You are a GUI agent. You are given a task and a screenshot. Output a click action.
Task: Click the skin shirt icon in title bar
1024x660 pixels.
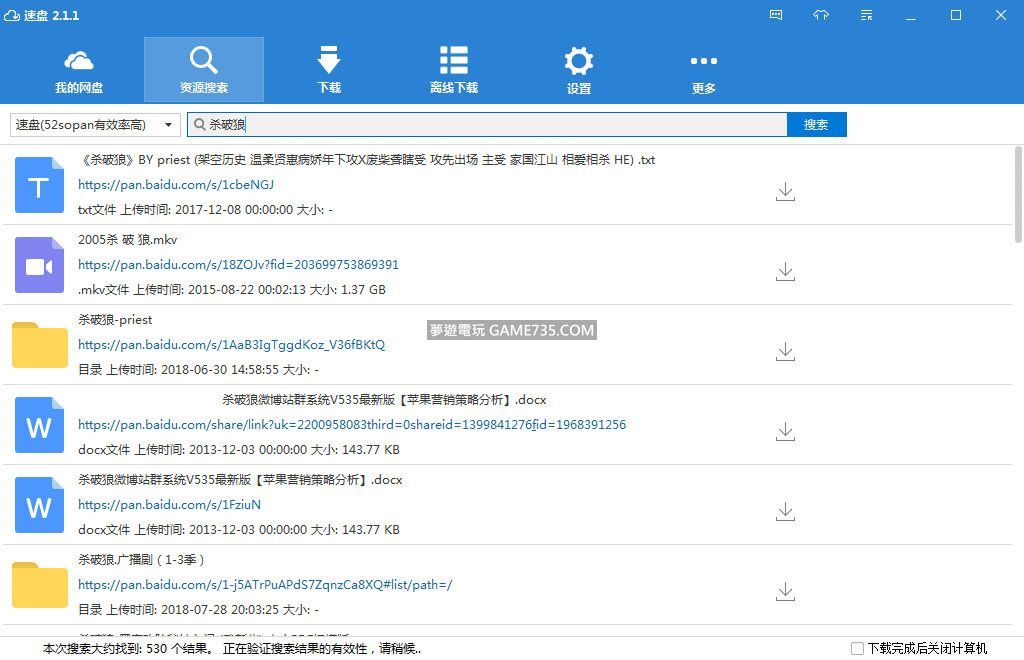pos(821,15)
